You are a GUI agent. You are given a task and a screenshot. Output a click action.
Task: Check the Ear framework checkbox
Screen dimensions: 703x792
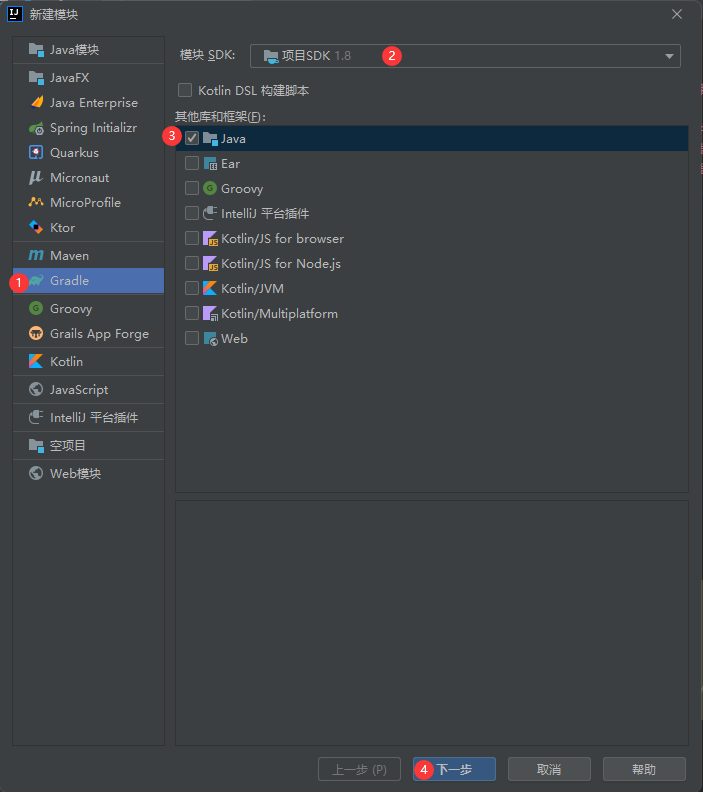(192, 163)
